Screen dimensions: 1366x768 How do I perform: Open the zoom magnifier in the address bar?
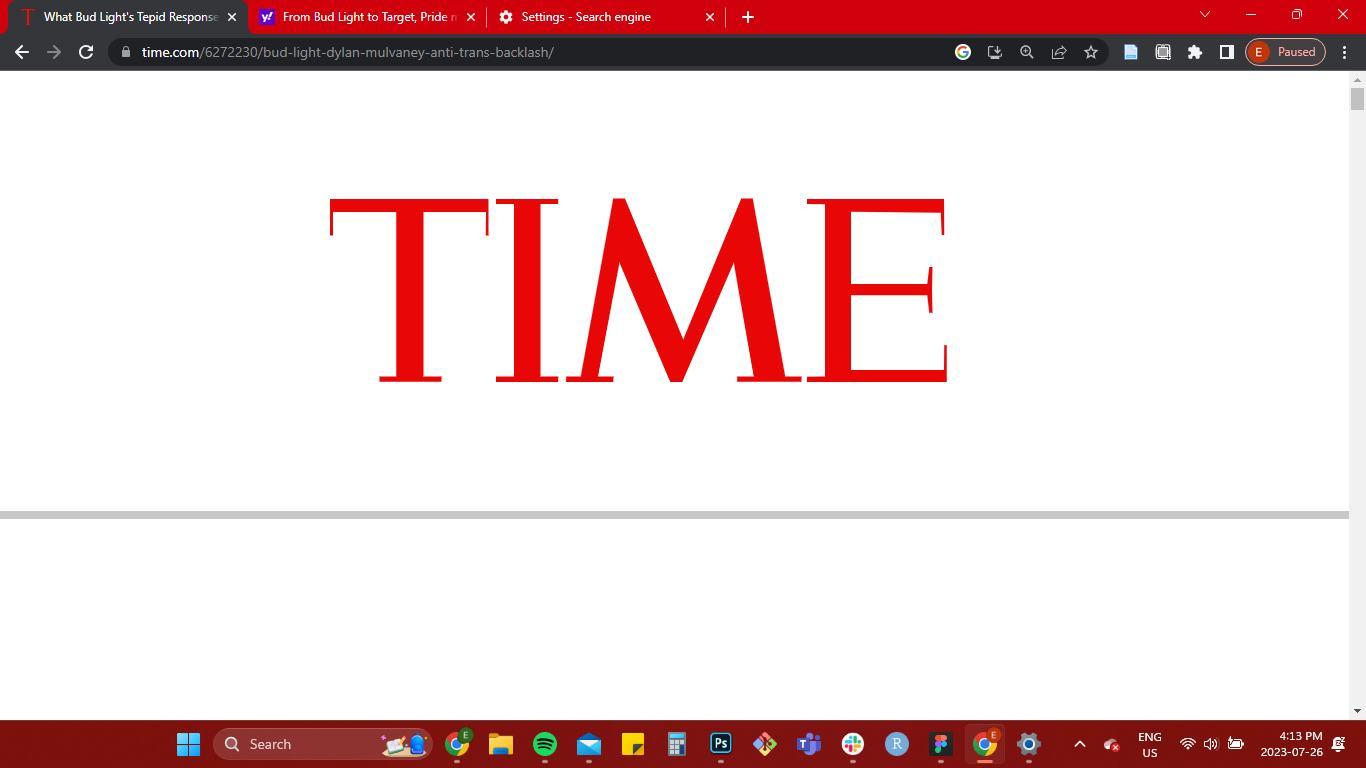[x=1027, y=52]
